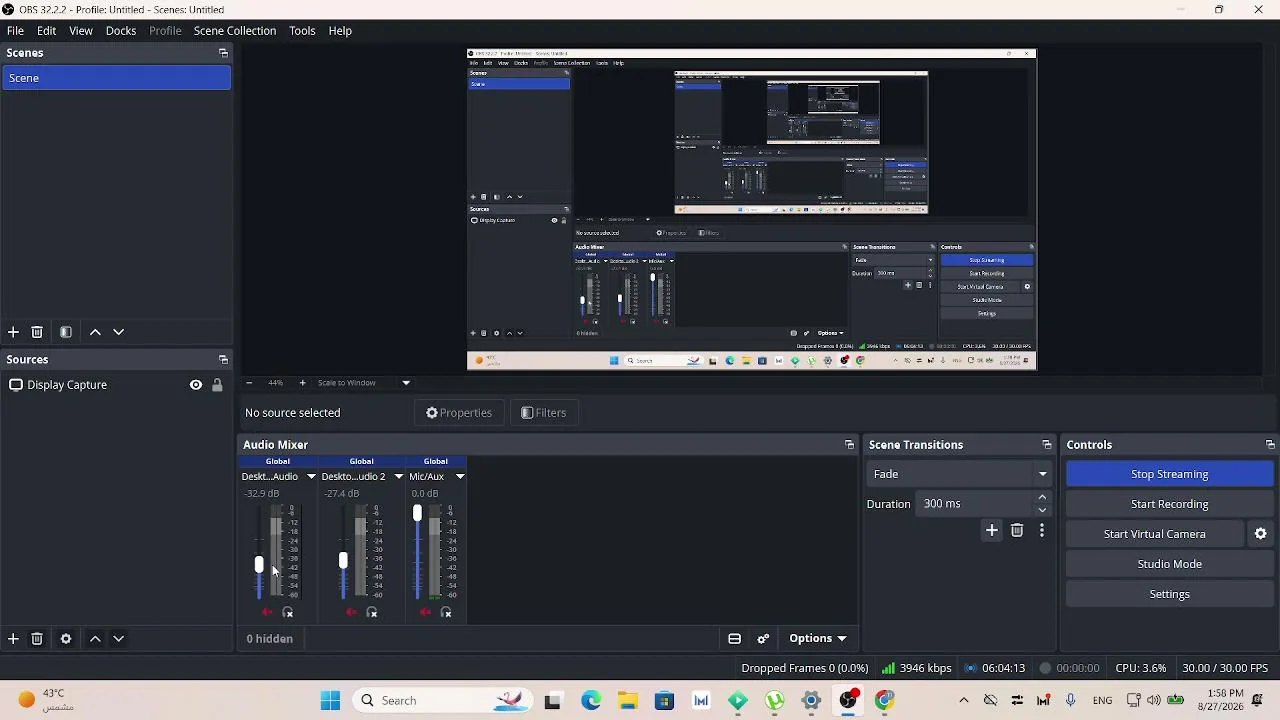Move source up in Sources list
Image resolution: width=1280 pixels, height=720 pixels.
pyautogui.click(x=95, y=638)
